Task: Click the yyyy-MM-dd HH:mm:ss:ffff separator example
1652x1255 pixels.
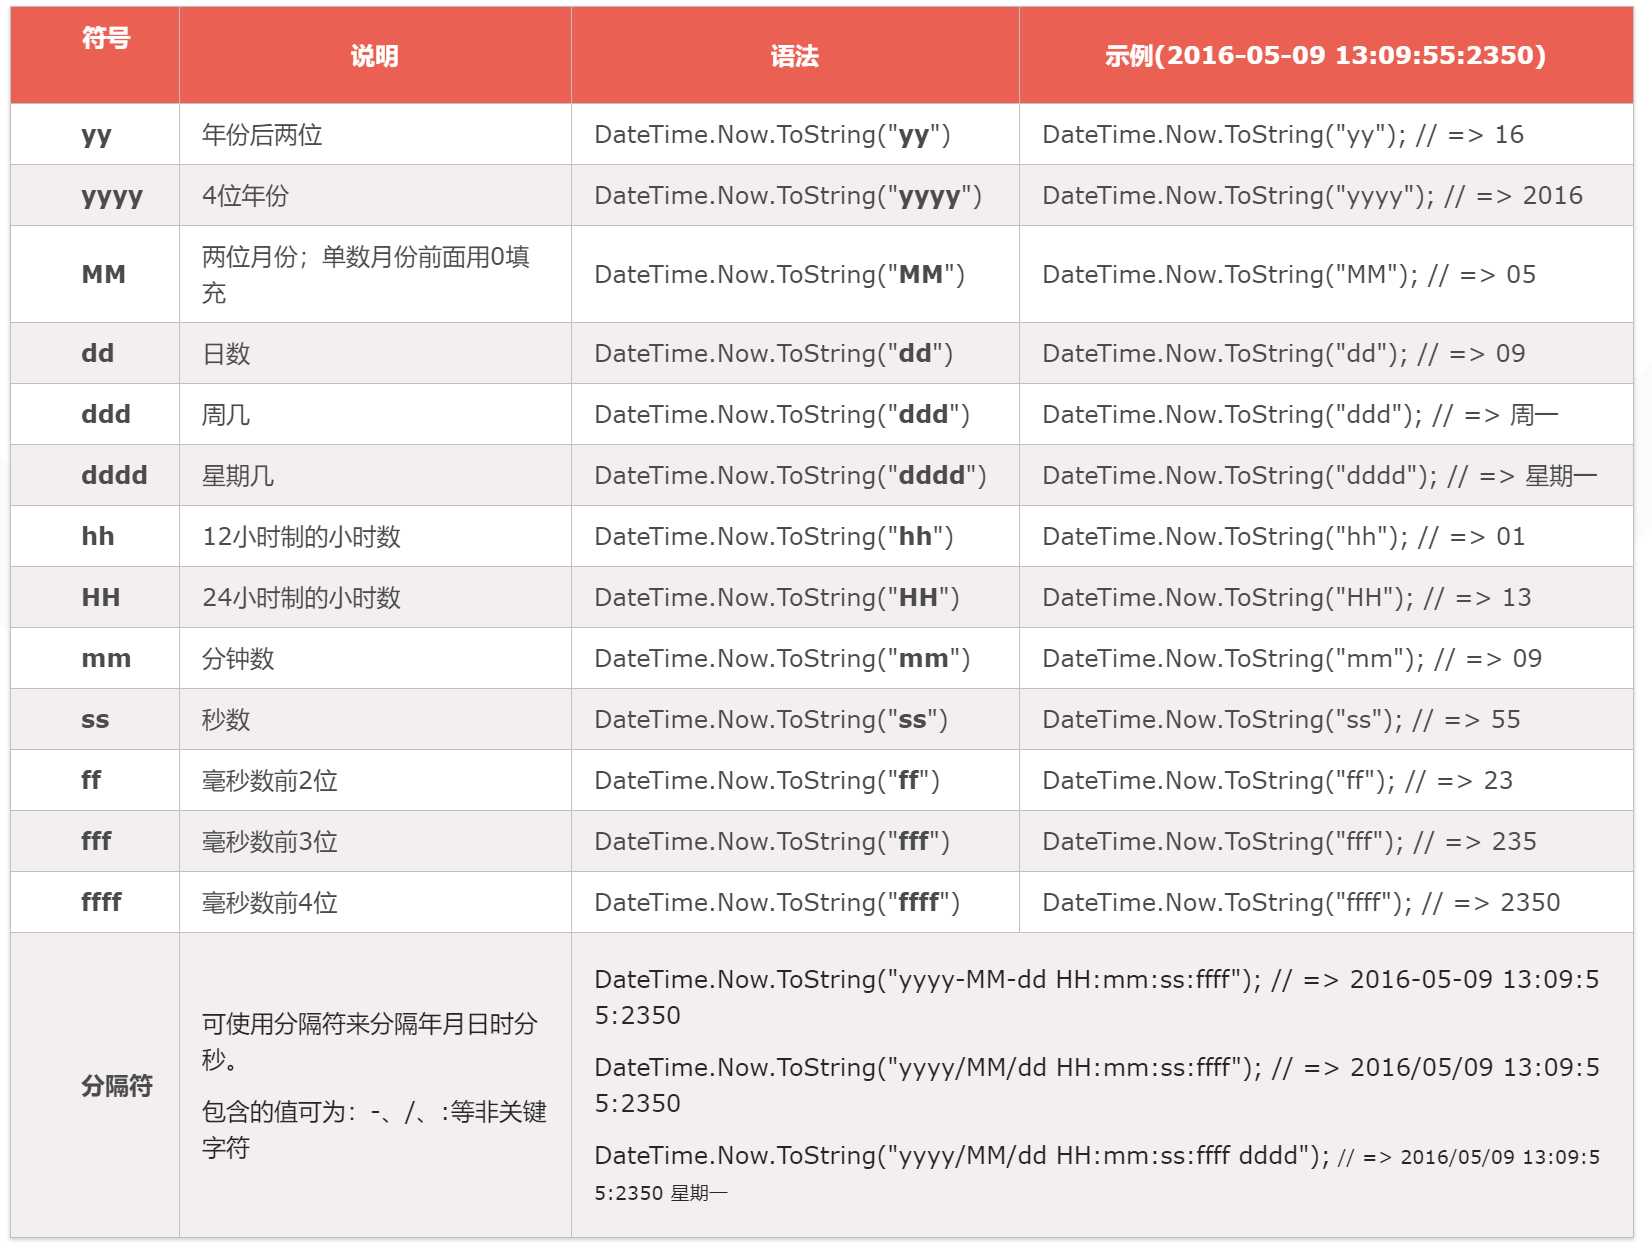Action: coord(1097,997)
